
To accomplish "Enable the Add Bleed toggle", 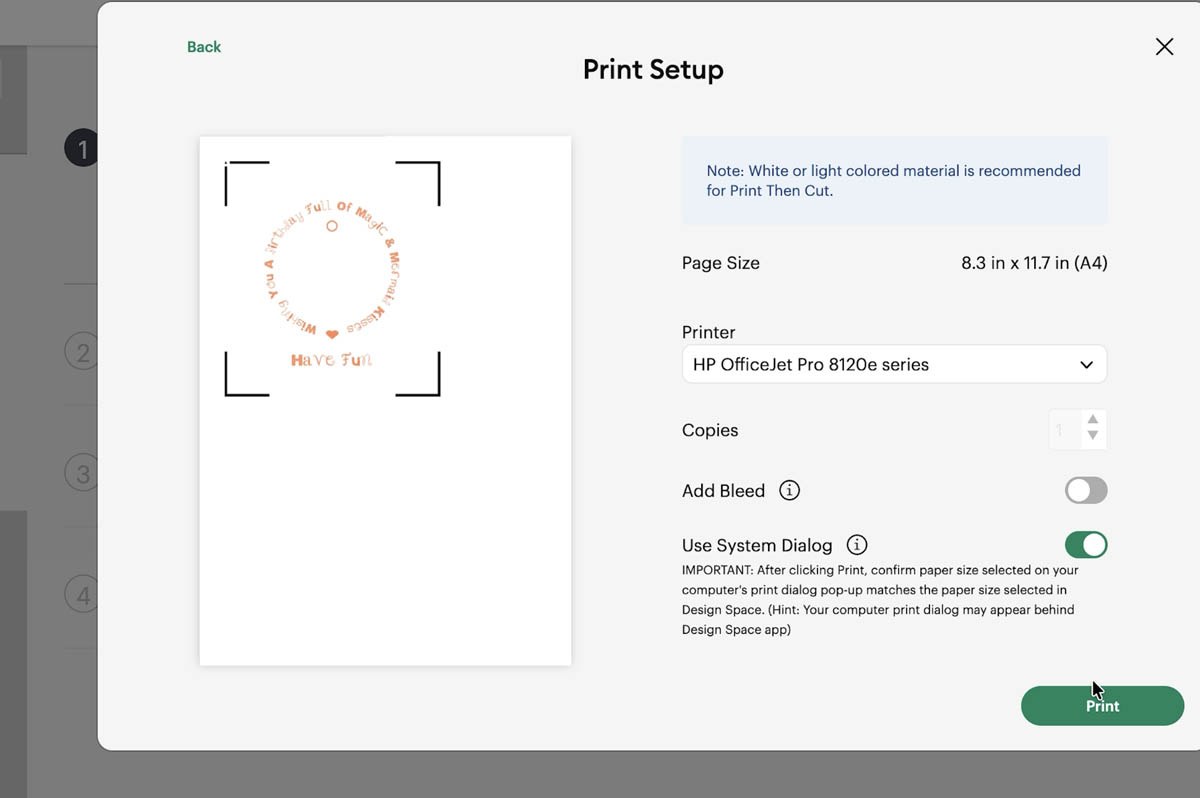I will 1086,490.
